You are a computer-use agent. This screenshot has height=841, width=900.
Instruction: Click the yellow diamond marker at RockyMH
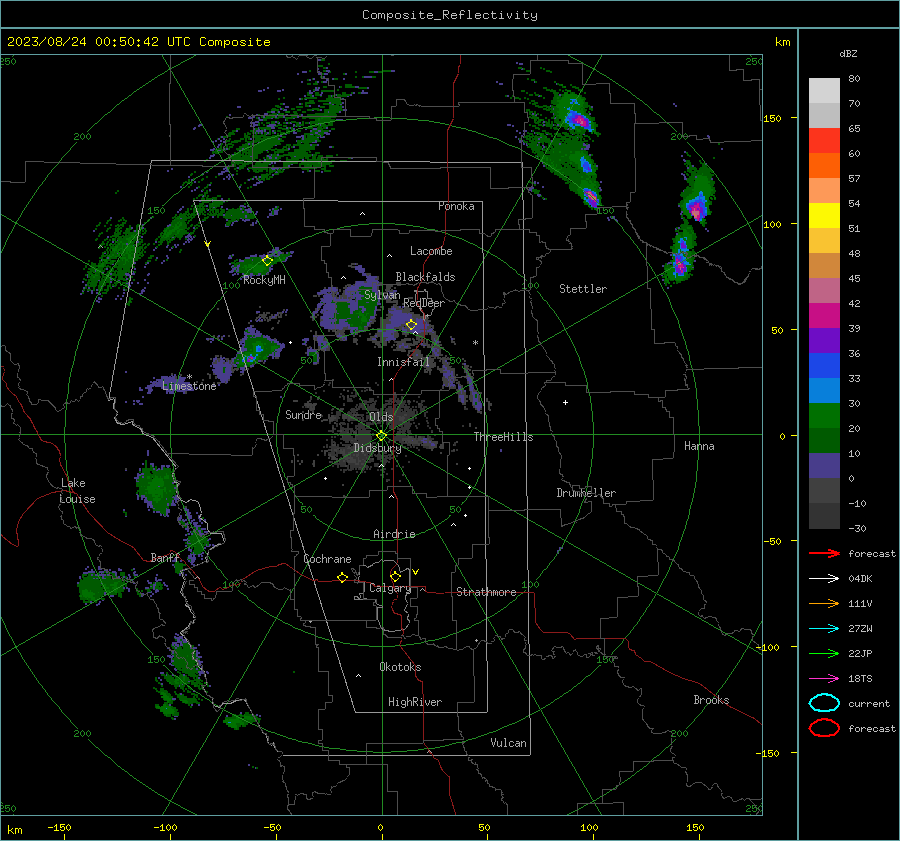(x=267, y=261)
